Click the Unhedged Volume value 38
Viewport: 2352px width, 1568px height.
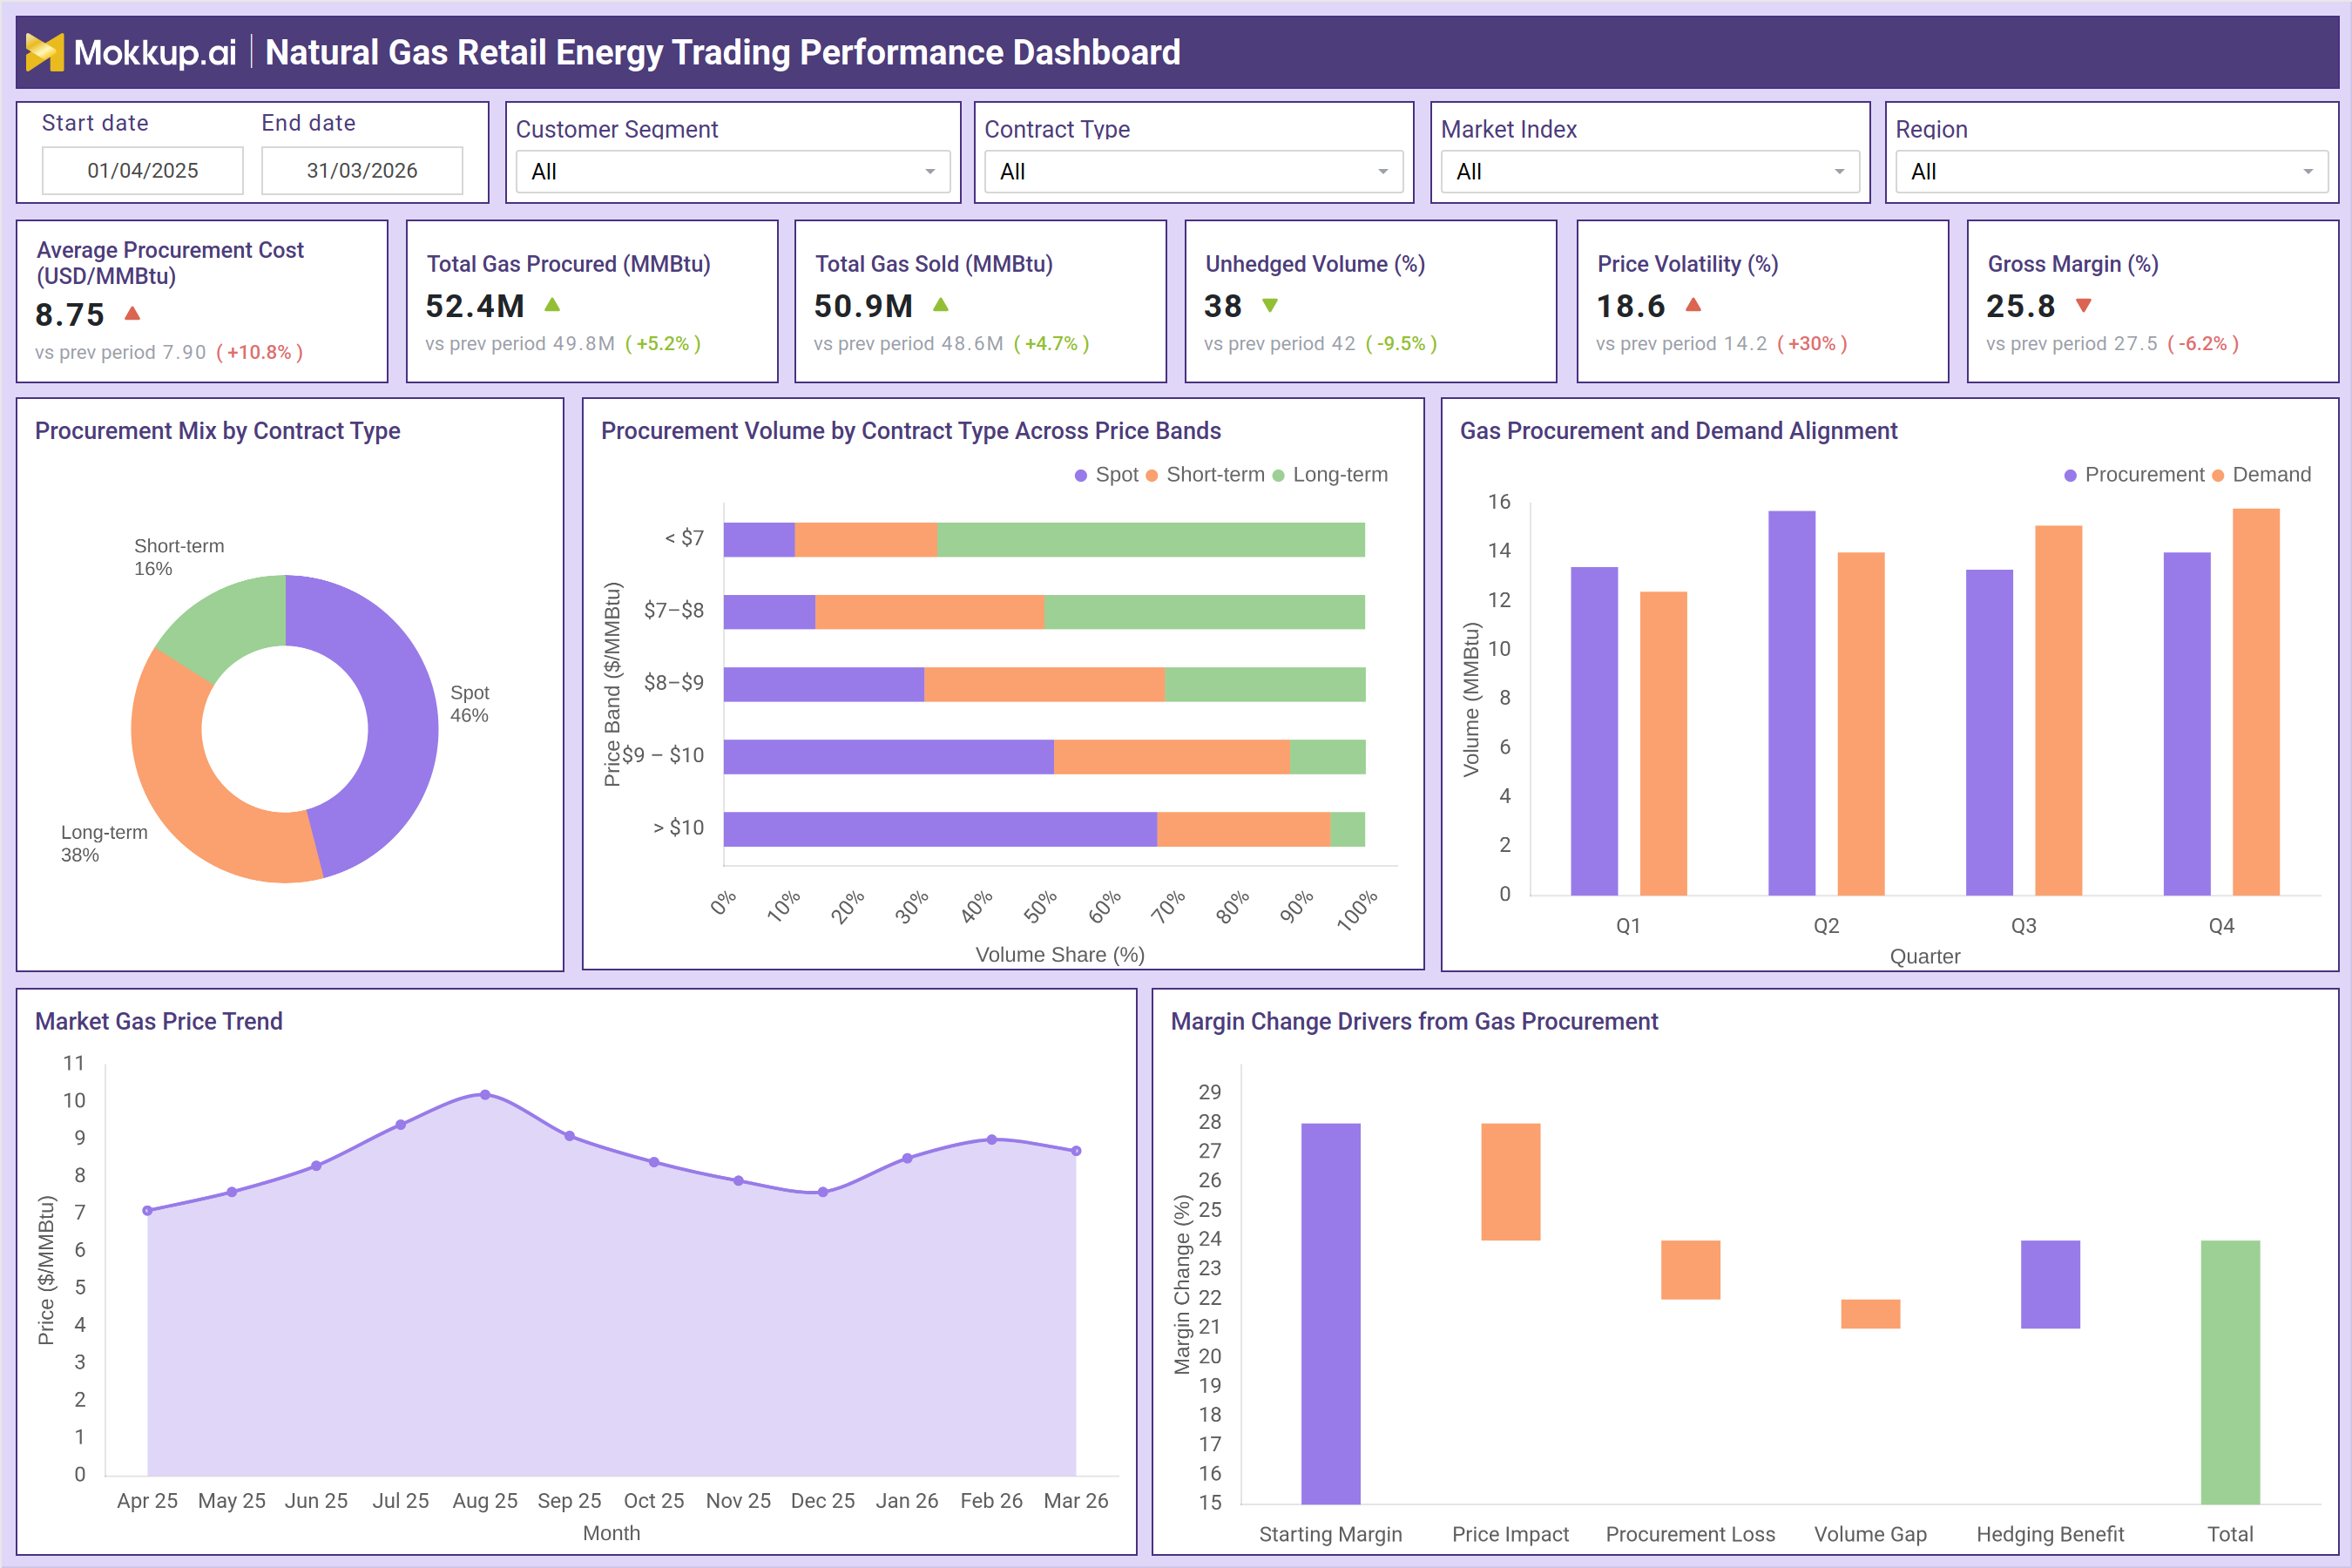pyautogui.click(x=1223, y=306)
